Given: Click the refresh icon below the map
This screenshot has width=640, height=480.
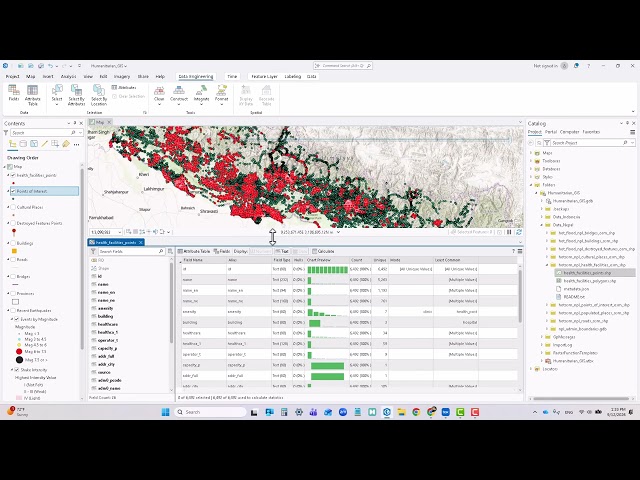Looking at the screenshot, I should [x=519, y=232].
